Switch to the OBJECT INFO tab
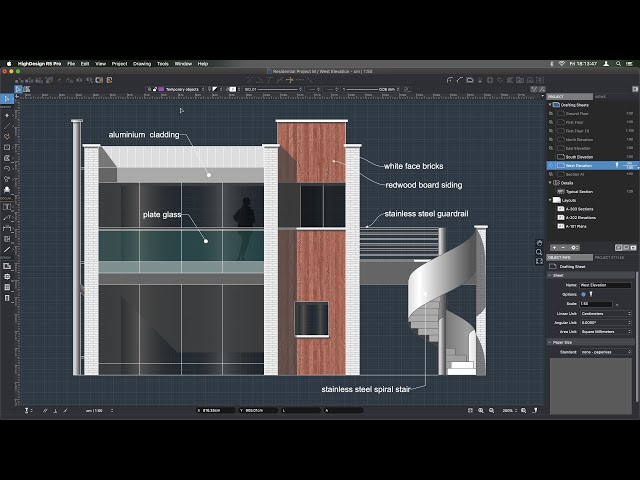Viewport: 640px width, 480px height. coord(569,258)
